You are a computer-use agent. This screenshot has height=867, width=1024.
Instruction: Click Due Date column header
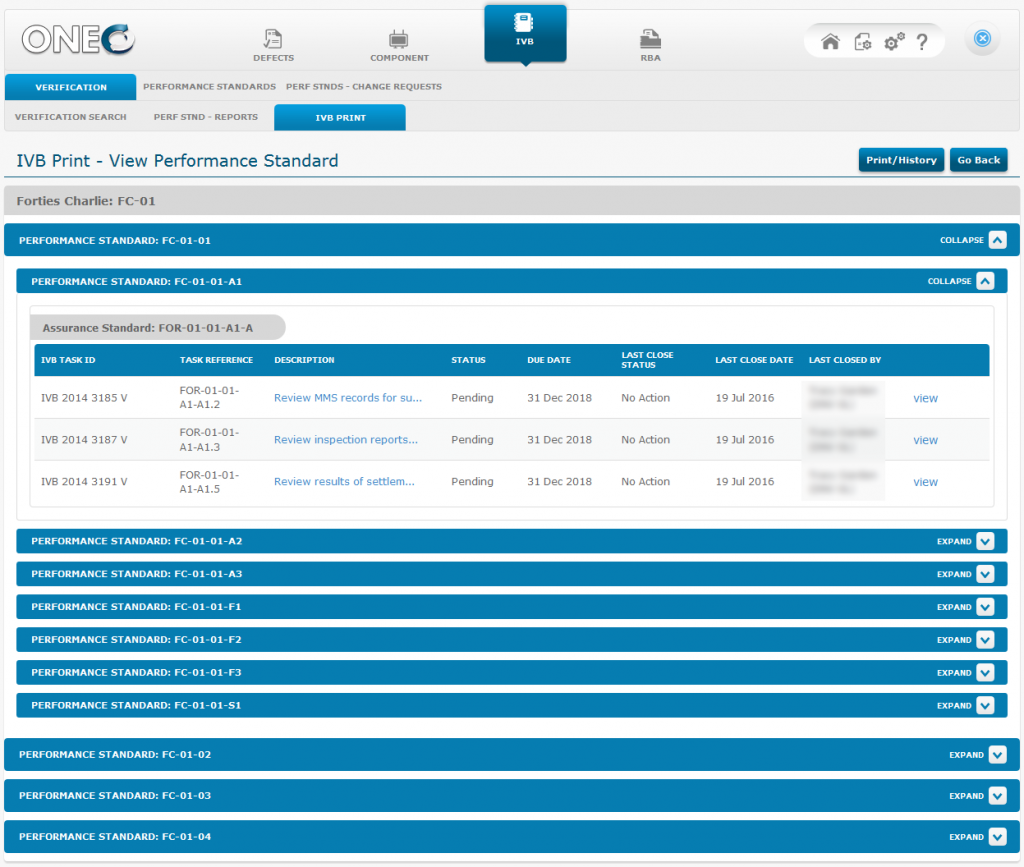[549, 360]
